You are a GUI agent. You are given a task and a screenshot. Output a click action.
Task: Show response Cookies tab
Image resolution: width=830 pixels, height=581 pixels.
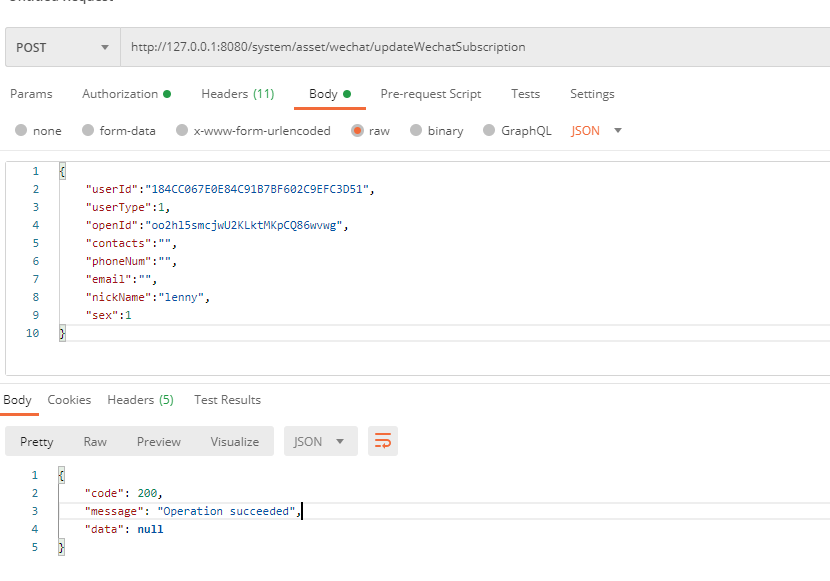point(69,400)
